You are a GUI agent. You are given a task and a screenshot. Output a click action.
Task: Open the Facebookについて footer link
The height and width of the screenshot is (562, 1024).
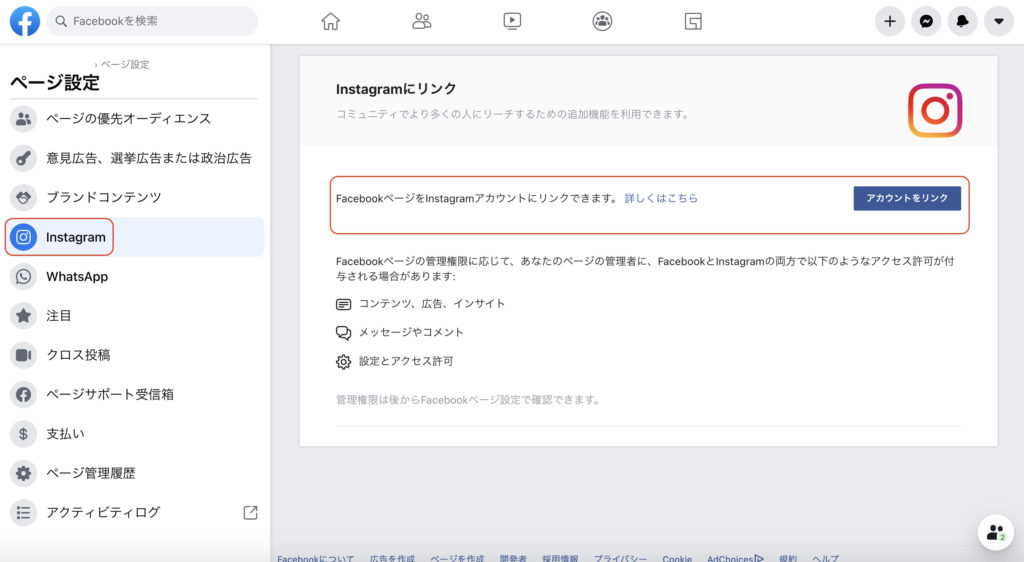click(x=315, y=558)
